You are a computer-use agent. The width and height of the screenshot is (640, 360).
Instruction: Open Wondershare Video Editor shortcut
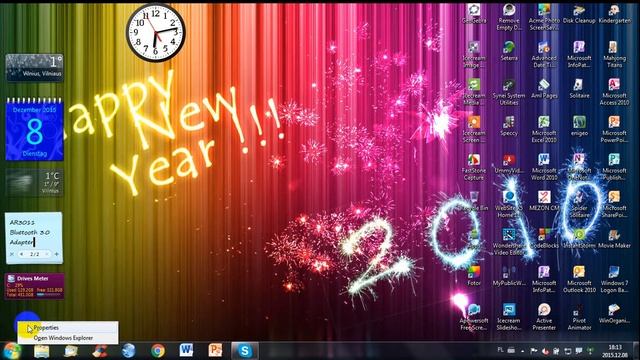click(509, 242)
